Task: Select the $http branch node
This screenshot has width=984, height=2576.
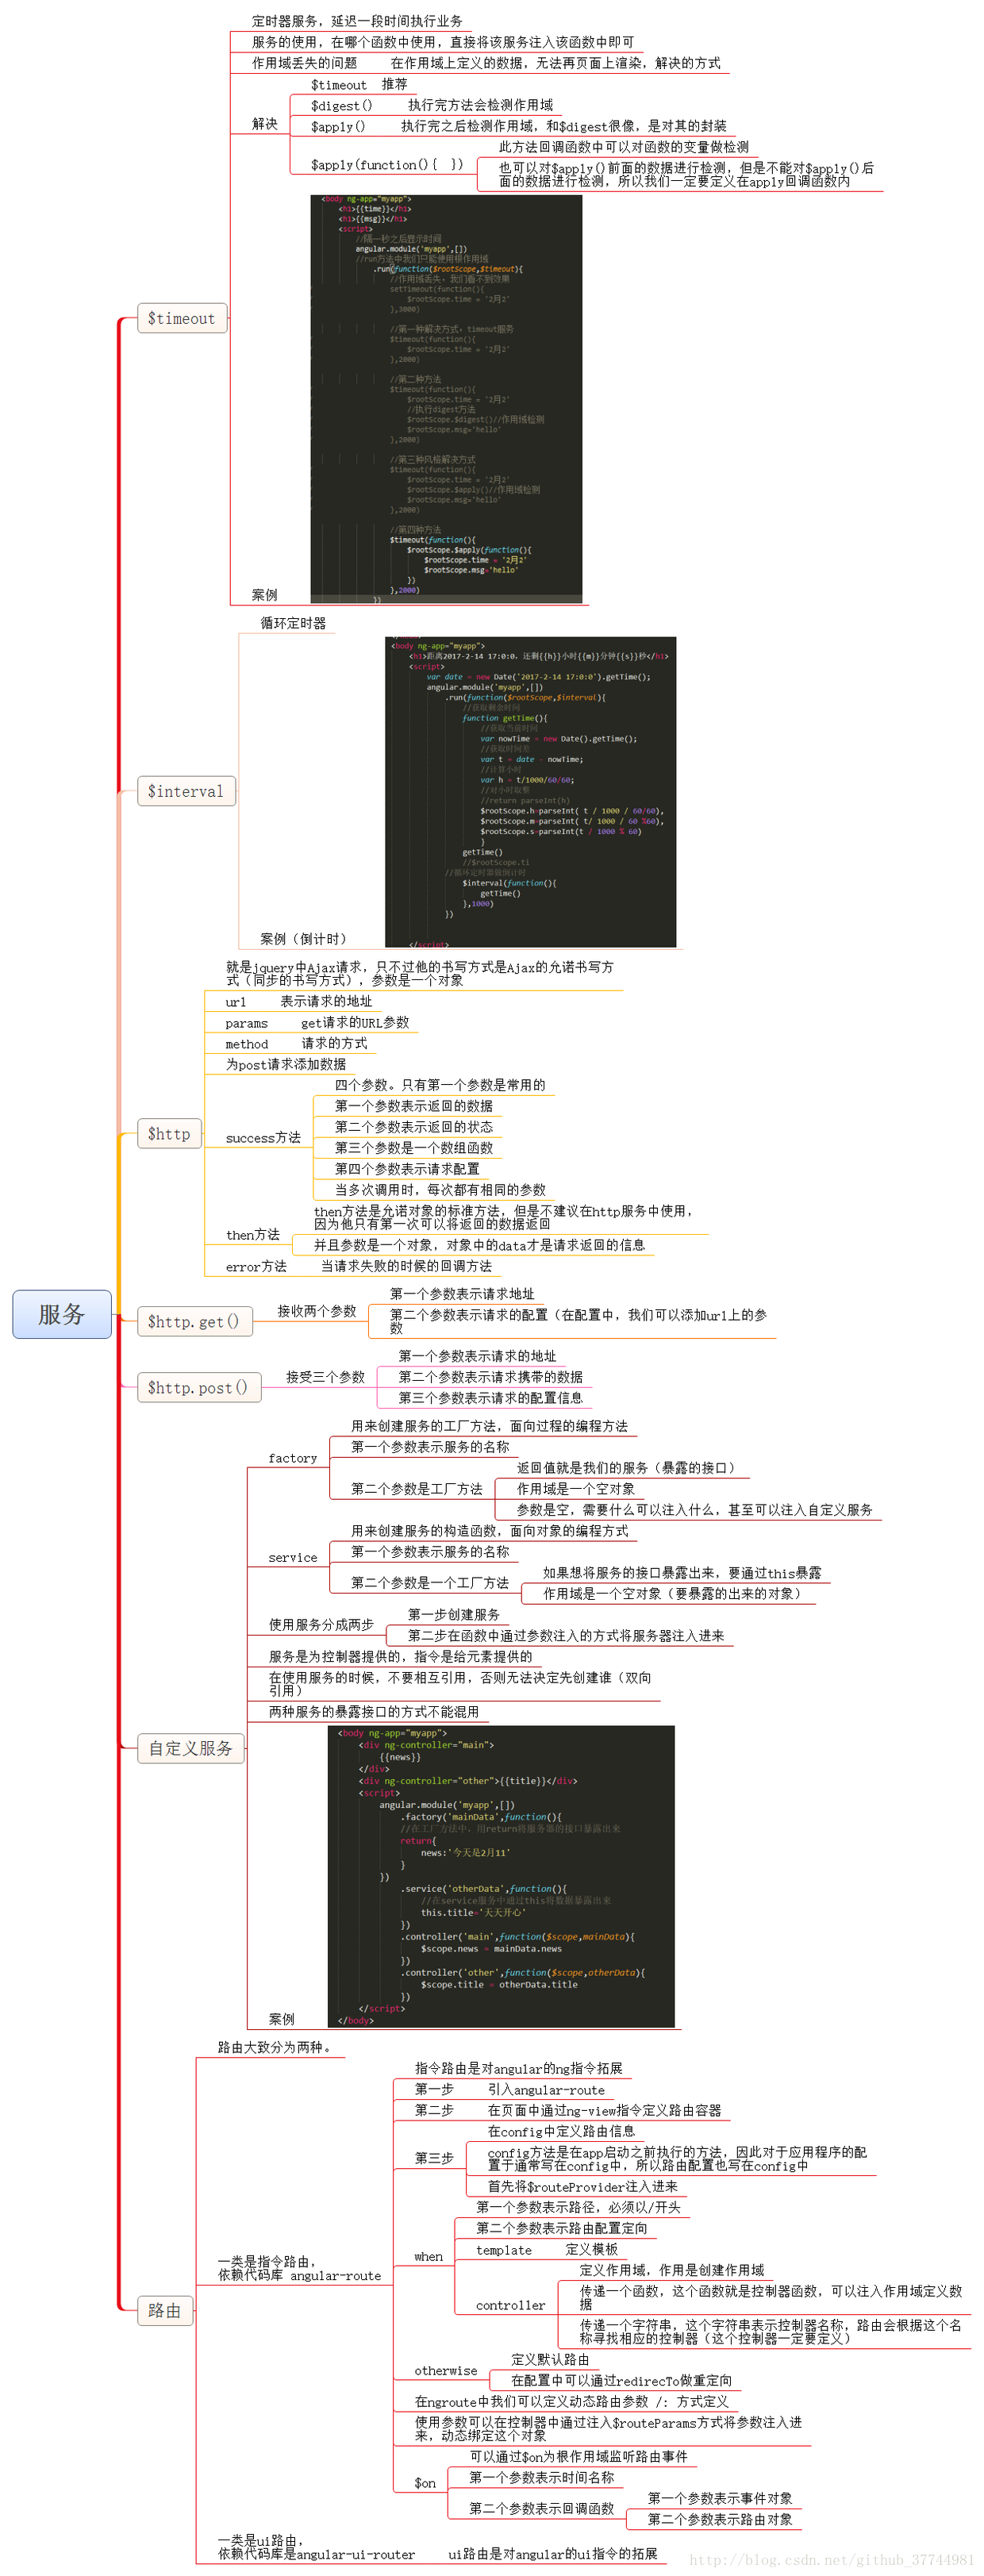Action: click(169, 1133)
